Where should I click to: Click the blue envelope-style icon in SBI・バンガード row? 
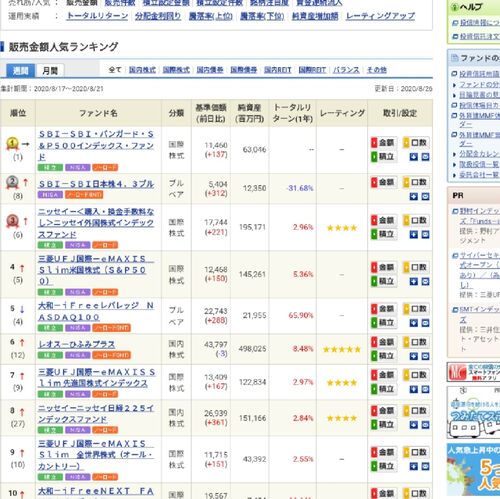pyautogui.click(x=425, y=157)
